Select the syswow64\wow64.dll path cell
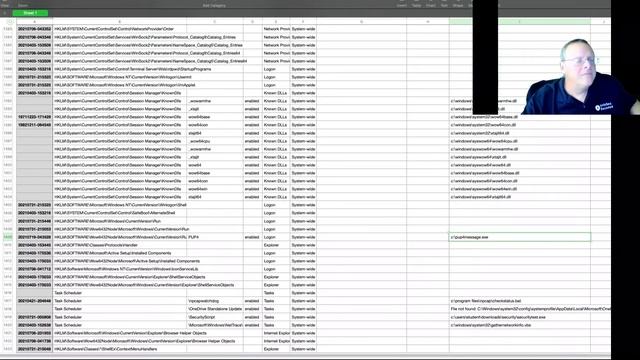640x360 pixels. point(520,165)
